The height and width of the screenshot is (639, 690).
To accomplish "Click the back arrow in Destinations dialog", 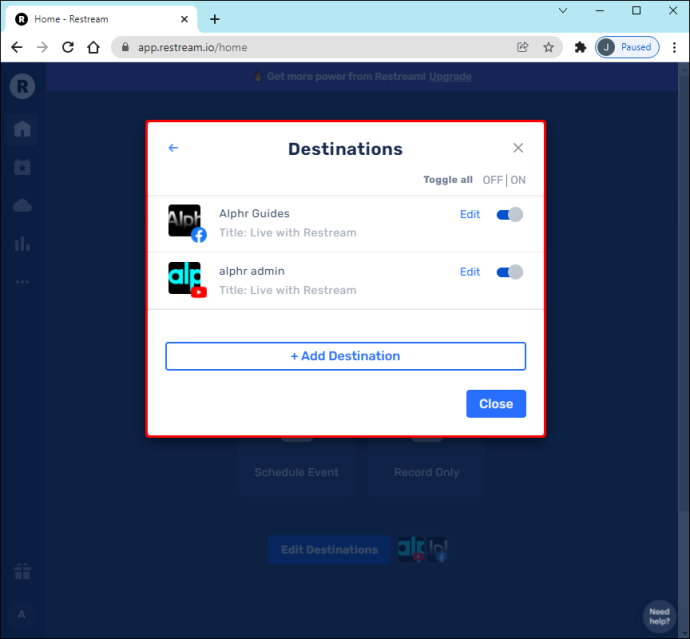I will coord(173,148).
